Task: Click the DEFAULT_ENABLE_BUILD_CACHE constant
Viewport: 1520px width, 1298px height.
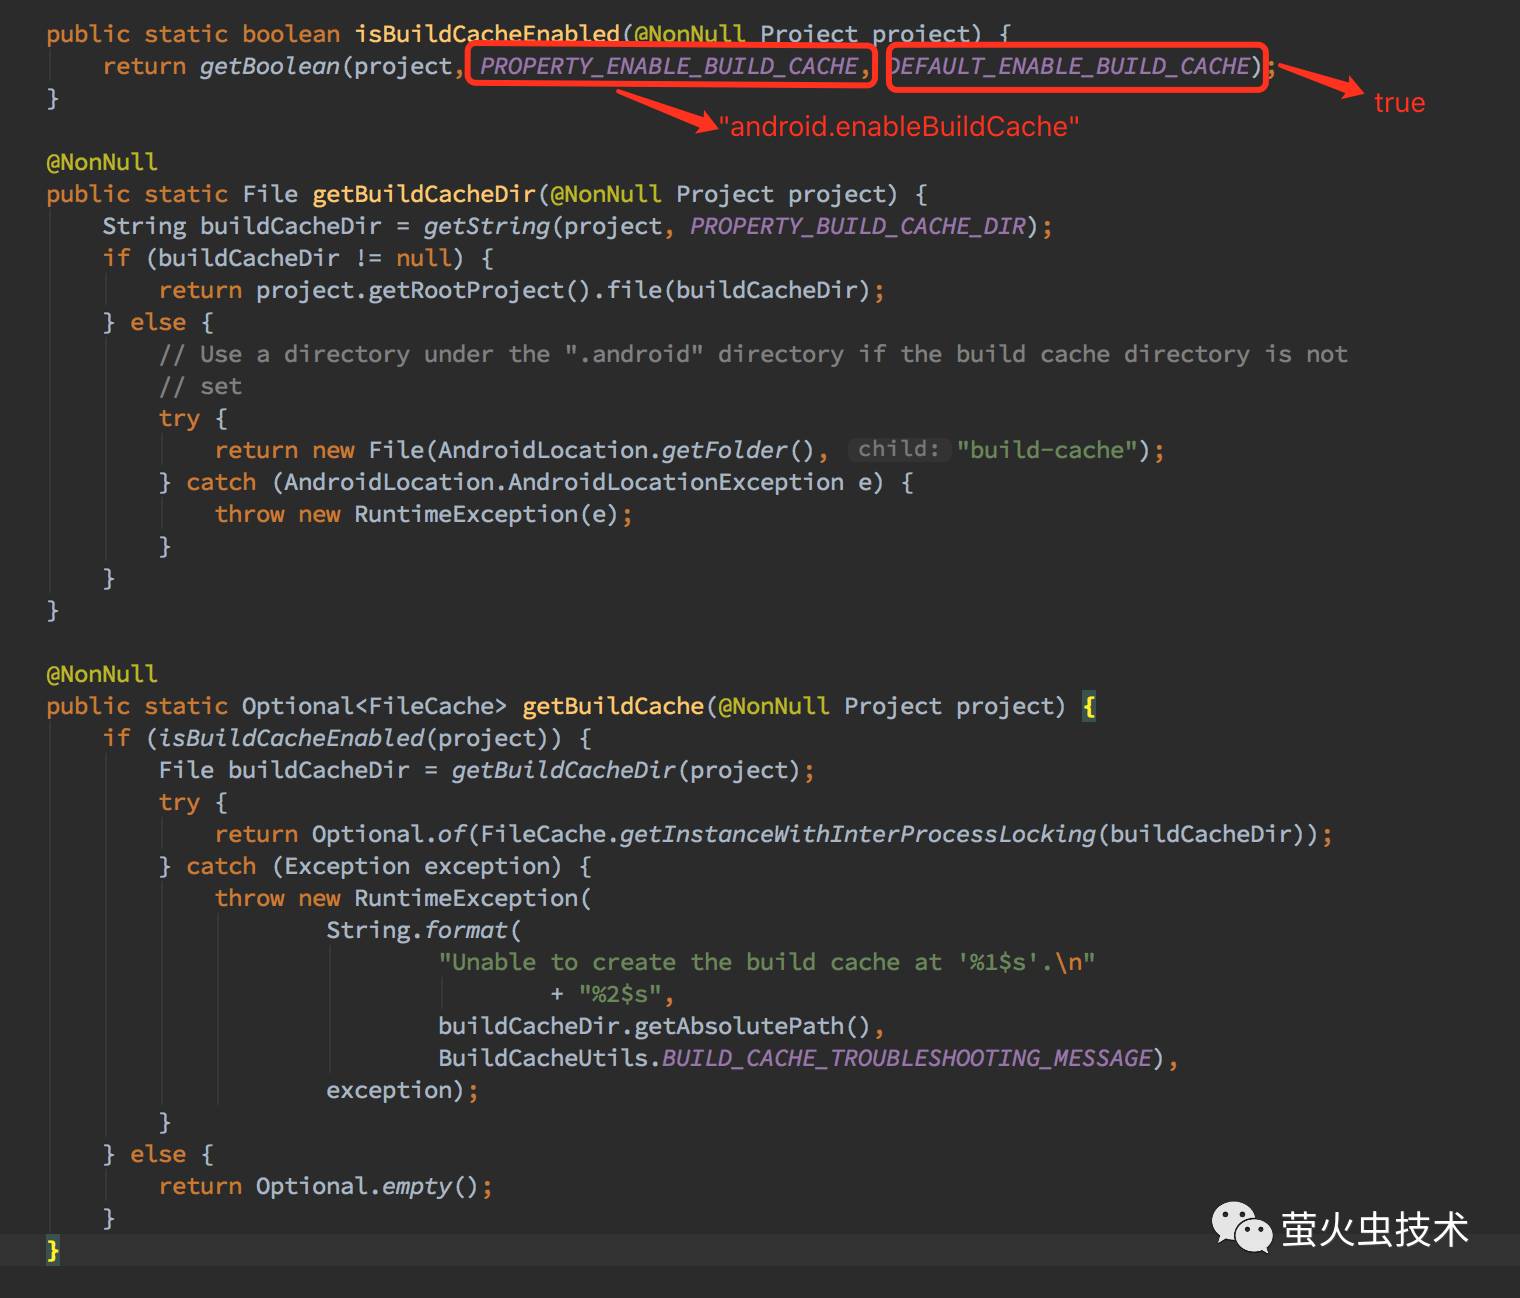Action: 1070,66
